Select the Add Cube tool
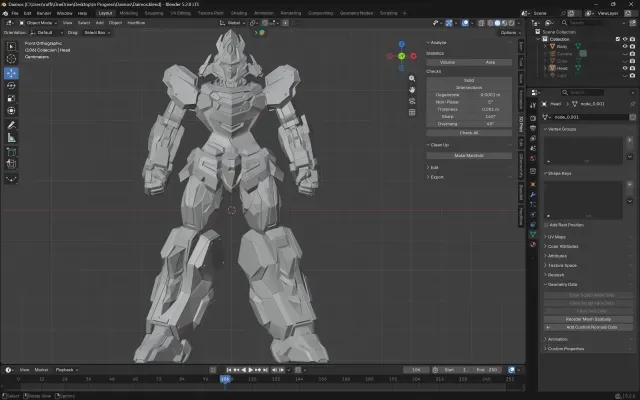 [11, 152]
